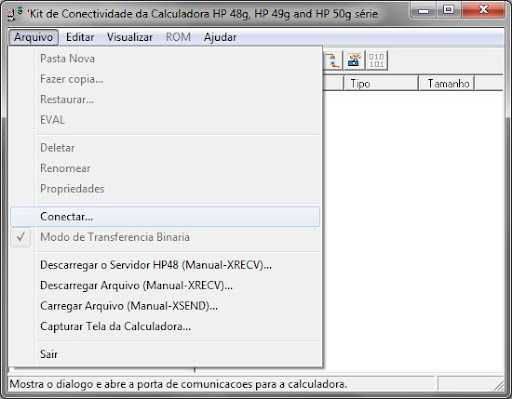This screenshot has height=399, width=512.
Task: Sort by the Tipo column header
Action: click(381, 83)
